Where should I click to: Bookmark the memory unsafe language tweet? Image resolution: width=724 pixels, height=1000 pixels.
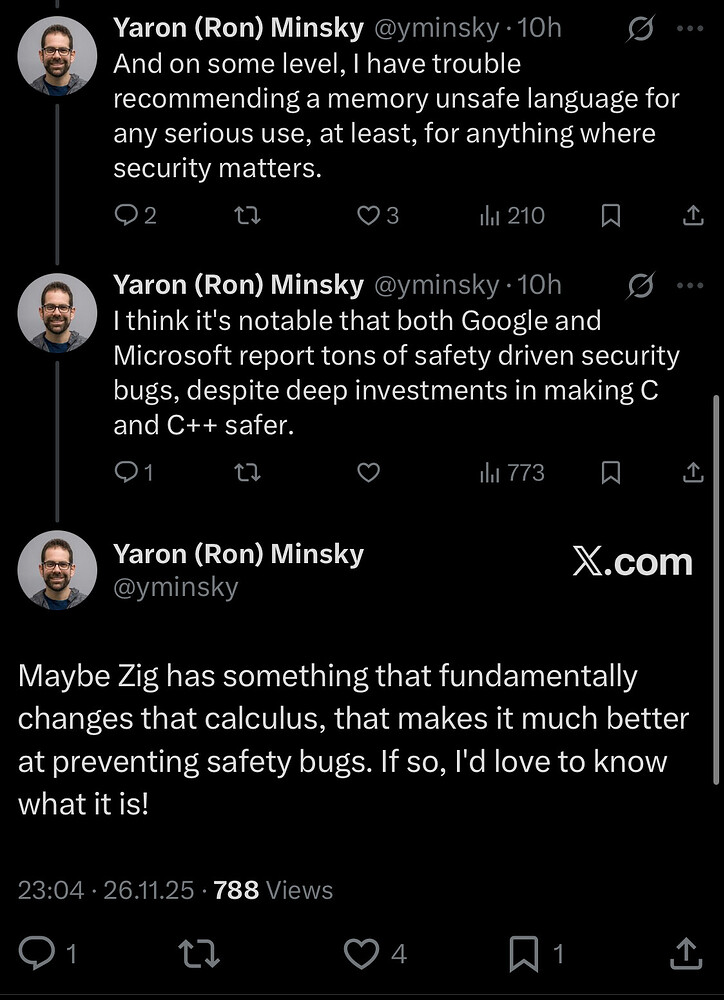click(x=611, y=215)
